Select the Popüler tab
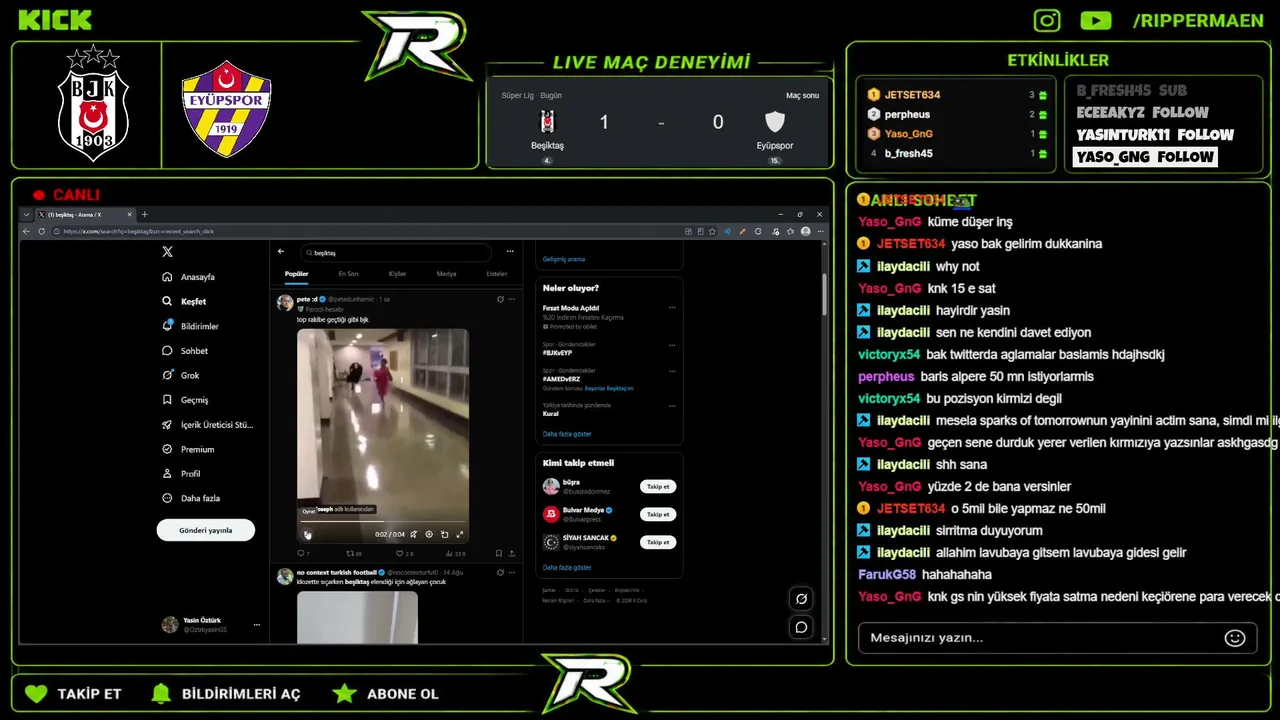 (297, 274)
